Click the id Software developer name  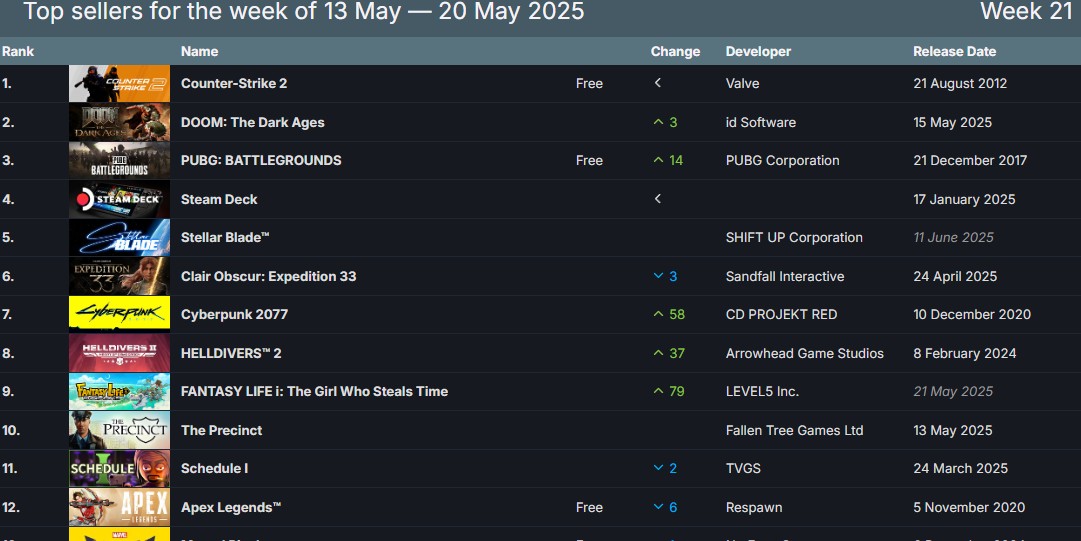tap(760, 123)
